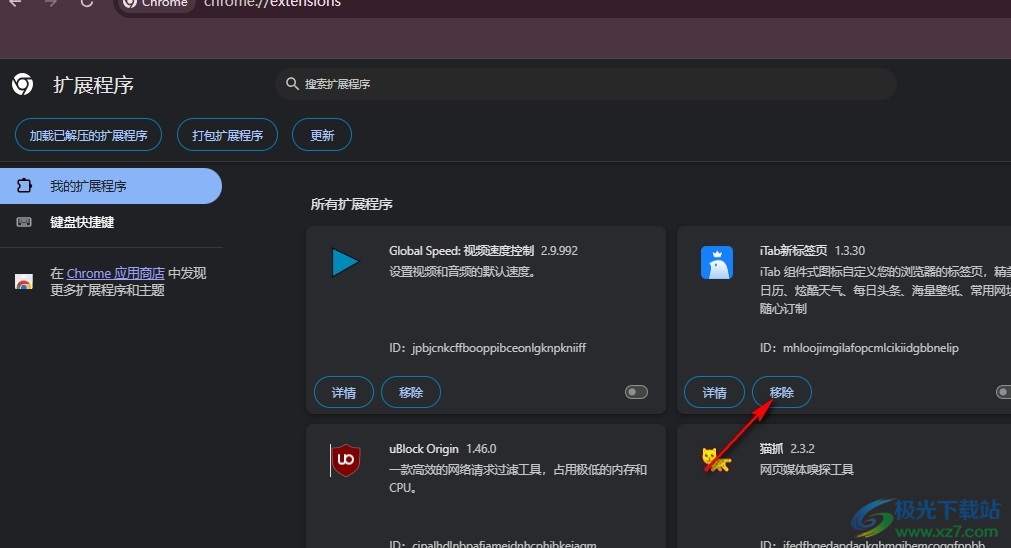
Task: Click the Global Speed: 视频速度控制 title
Action: coord(462,251)
